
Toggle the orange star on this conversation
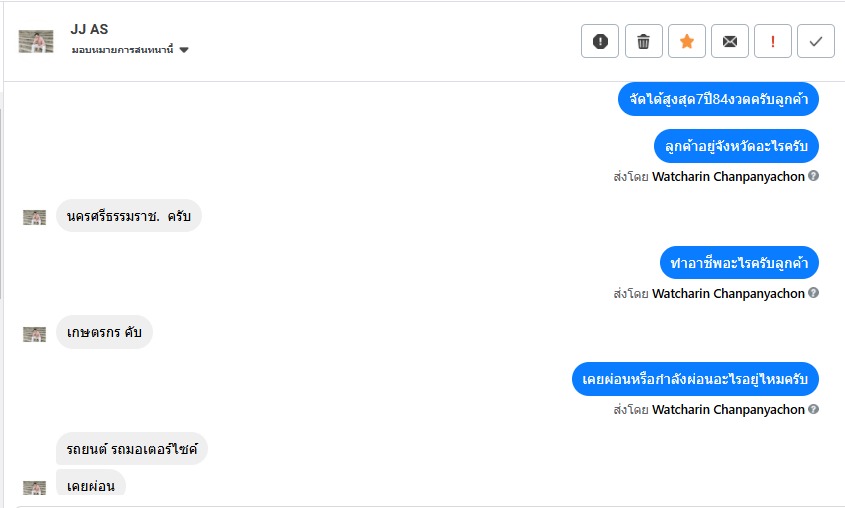[x=686, y=41]
